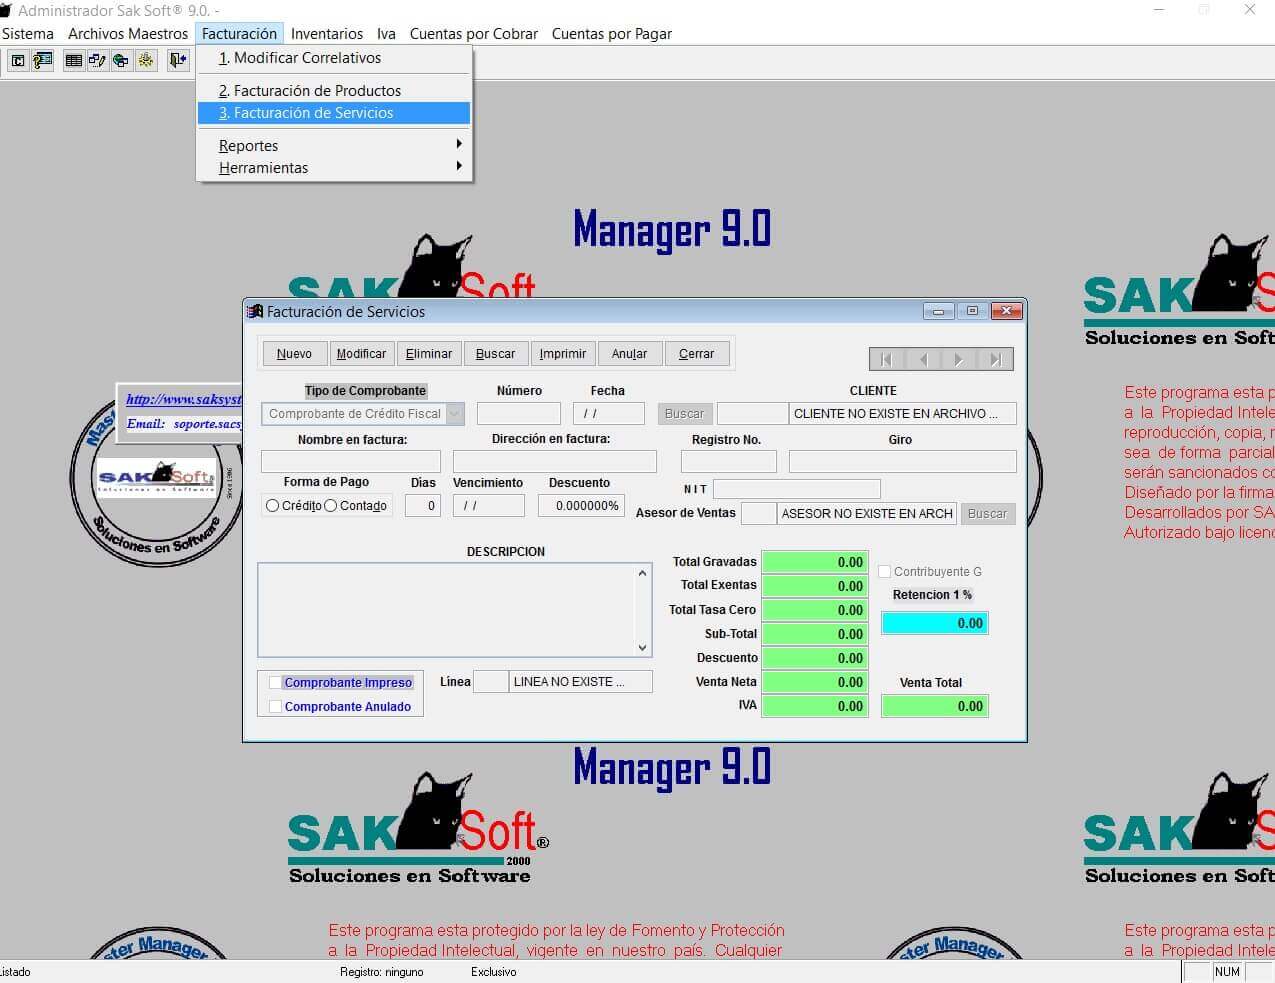Click the Eliminar button
Viewport: 1275px width, 983px height.
click(x=429, y=353)
